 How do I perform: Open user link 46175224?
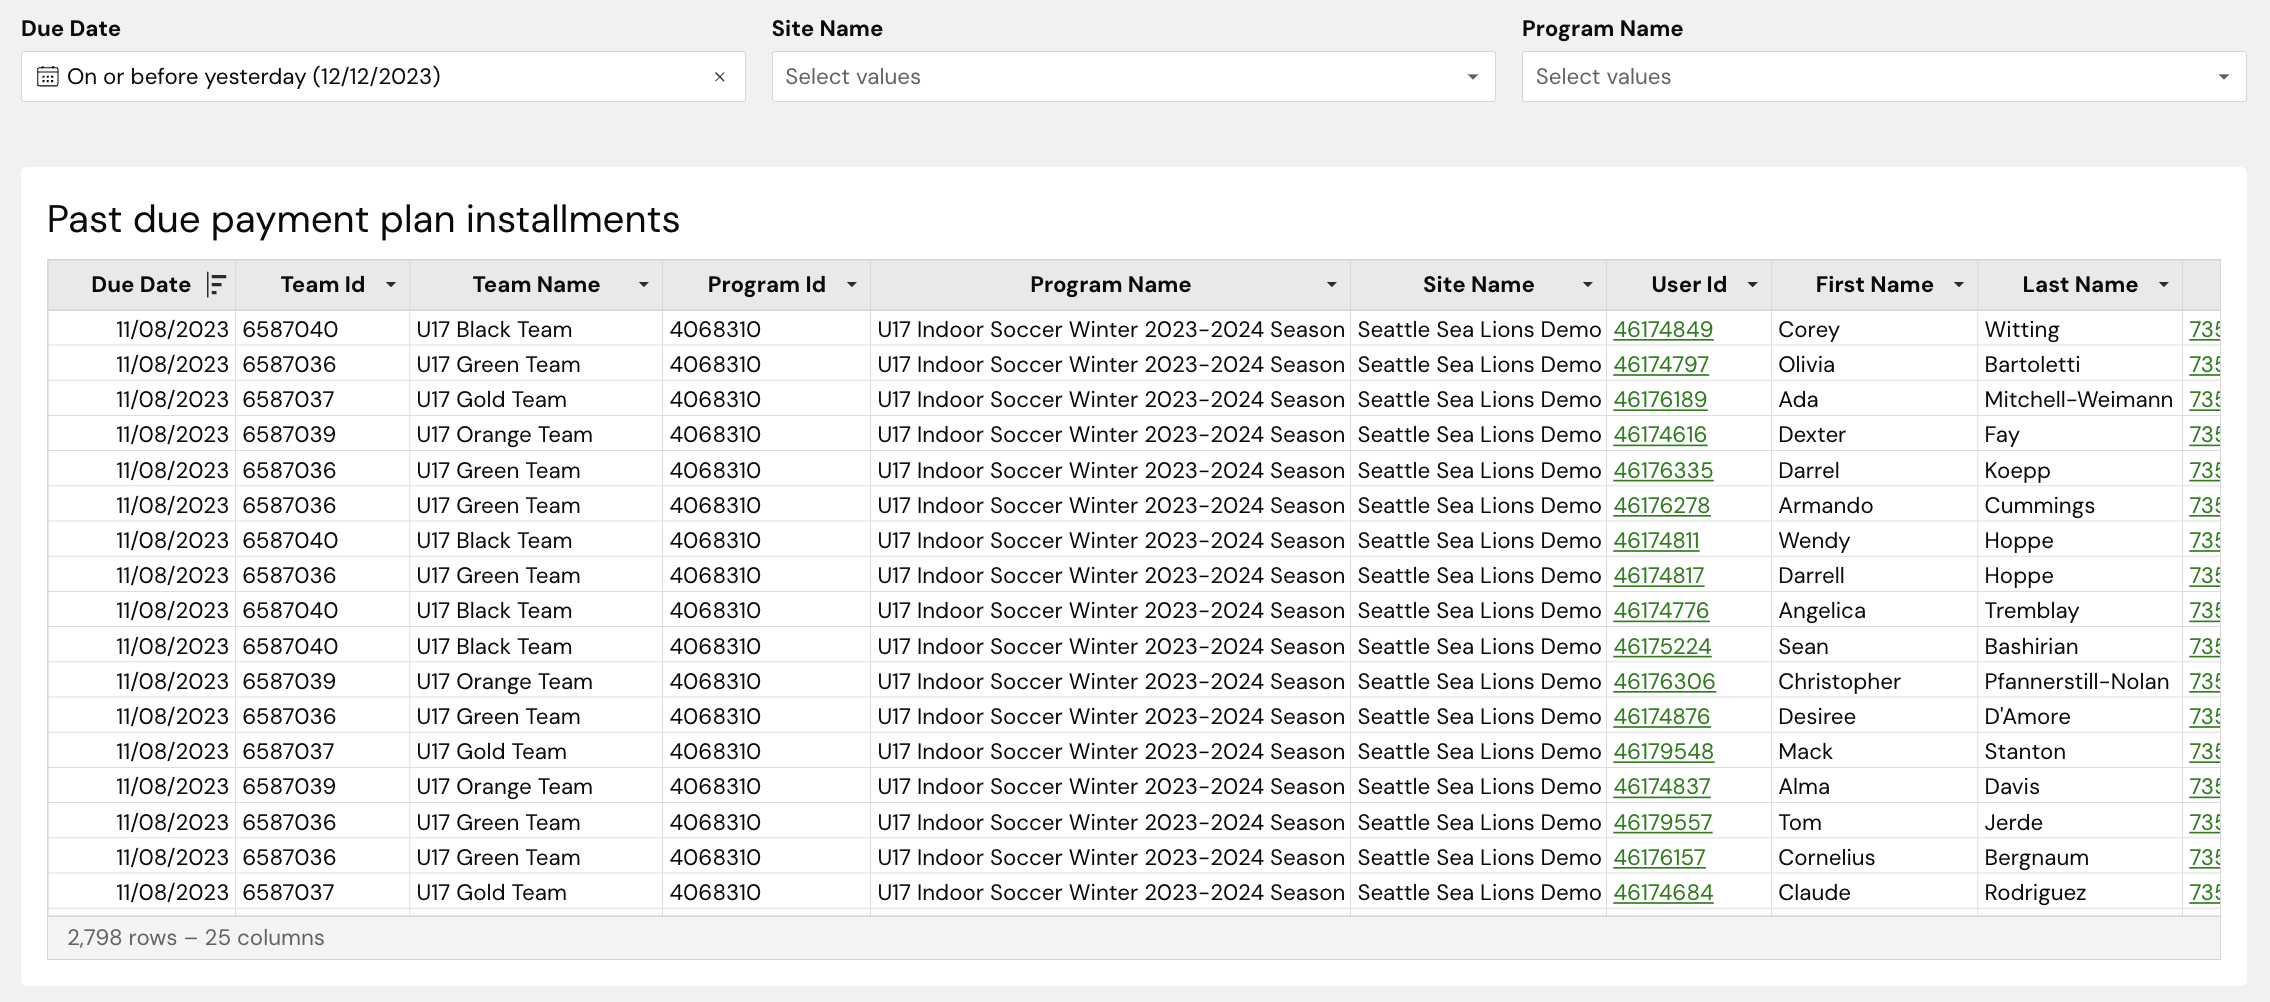pyautogui.click(x=1662, y=646)
